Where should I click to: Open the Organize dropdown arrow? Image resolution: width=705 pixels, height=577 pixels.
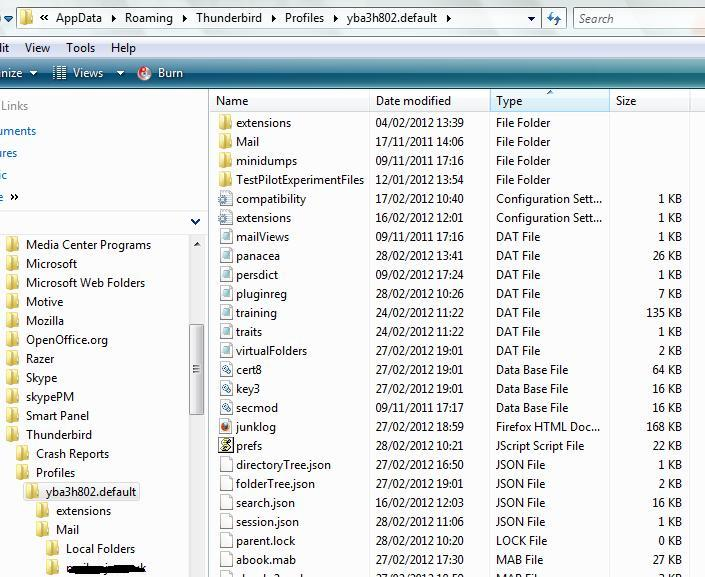[33, 73]
